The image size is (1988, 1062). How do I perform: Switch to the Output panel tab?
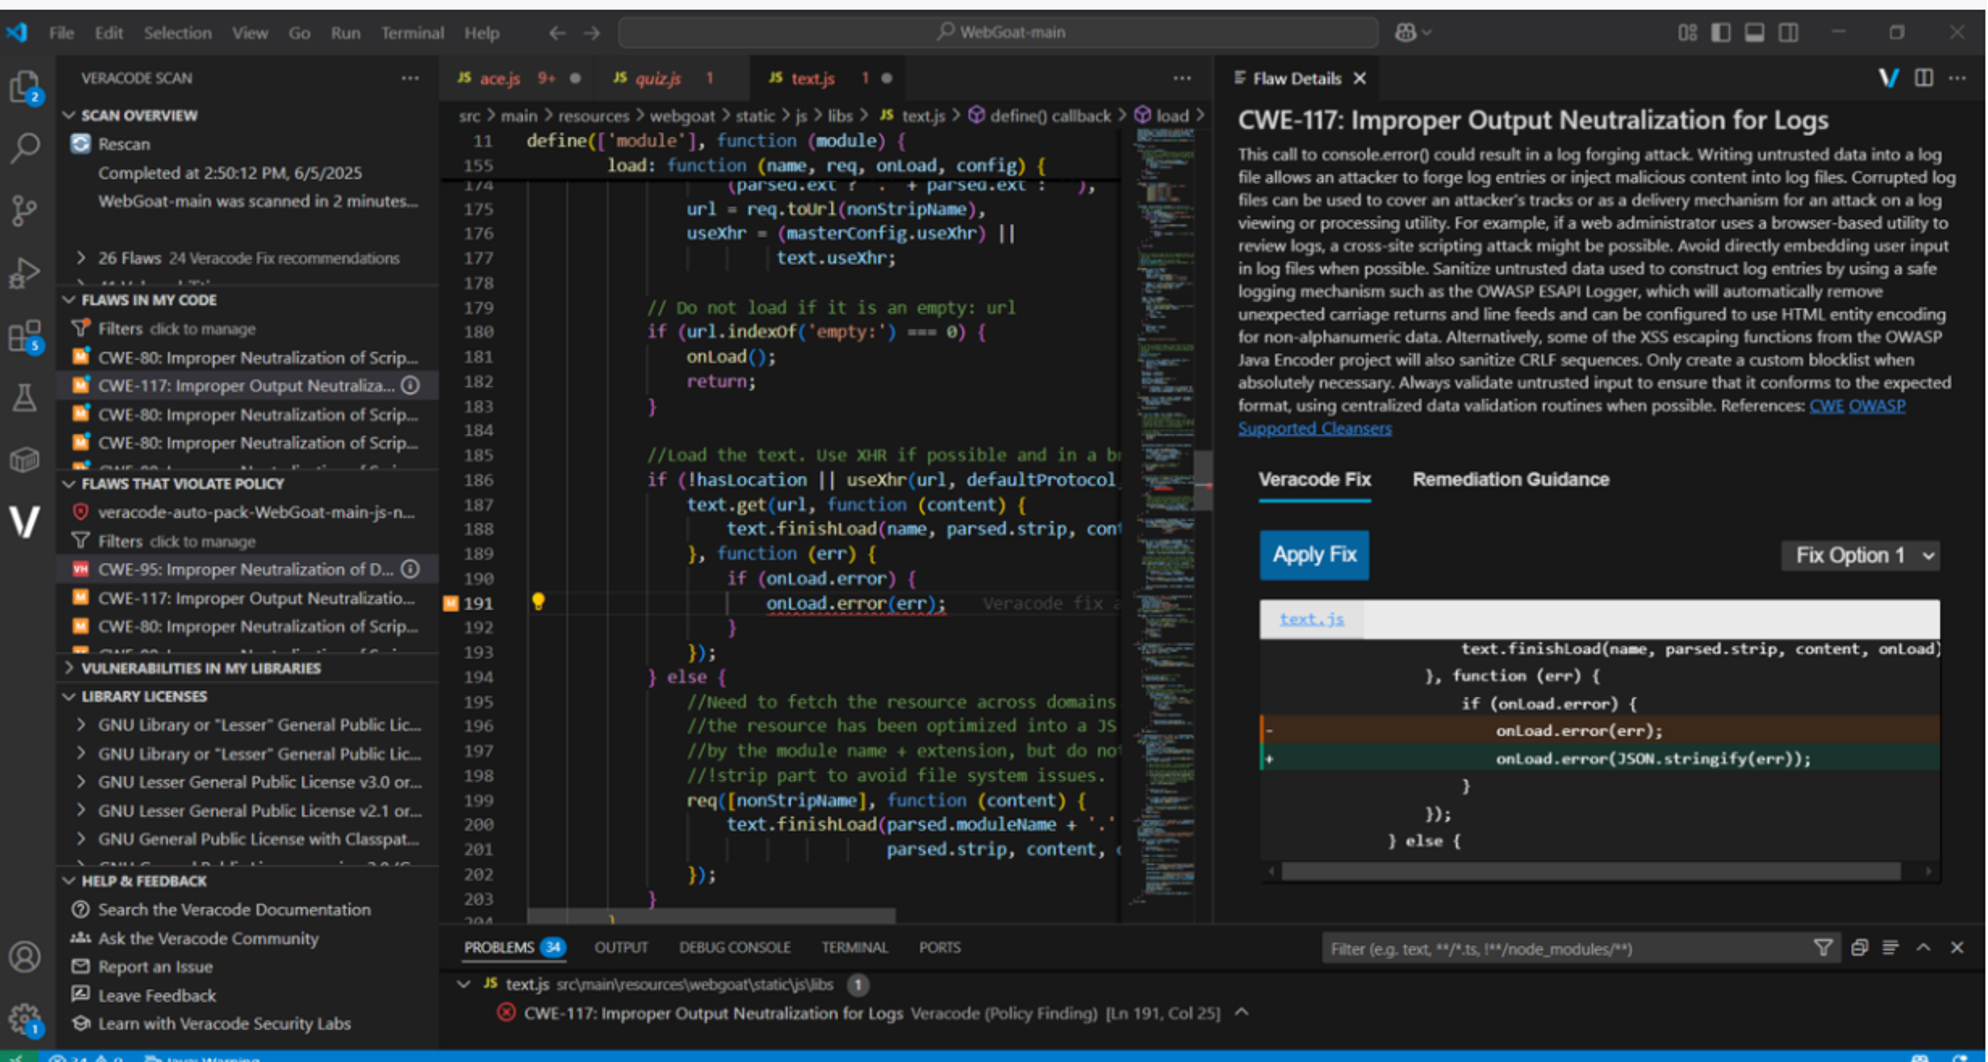[x=621, y=947]
